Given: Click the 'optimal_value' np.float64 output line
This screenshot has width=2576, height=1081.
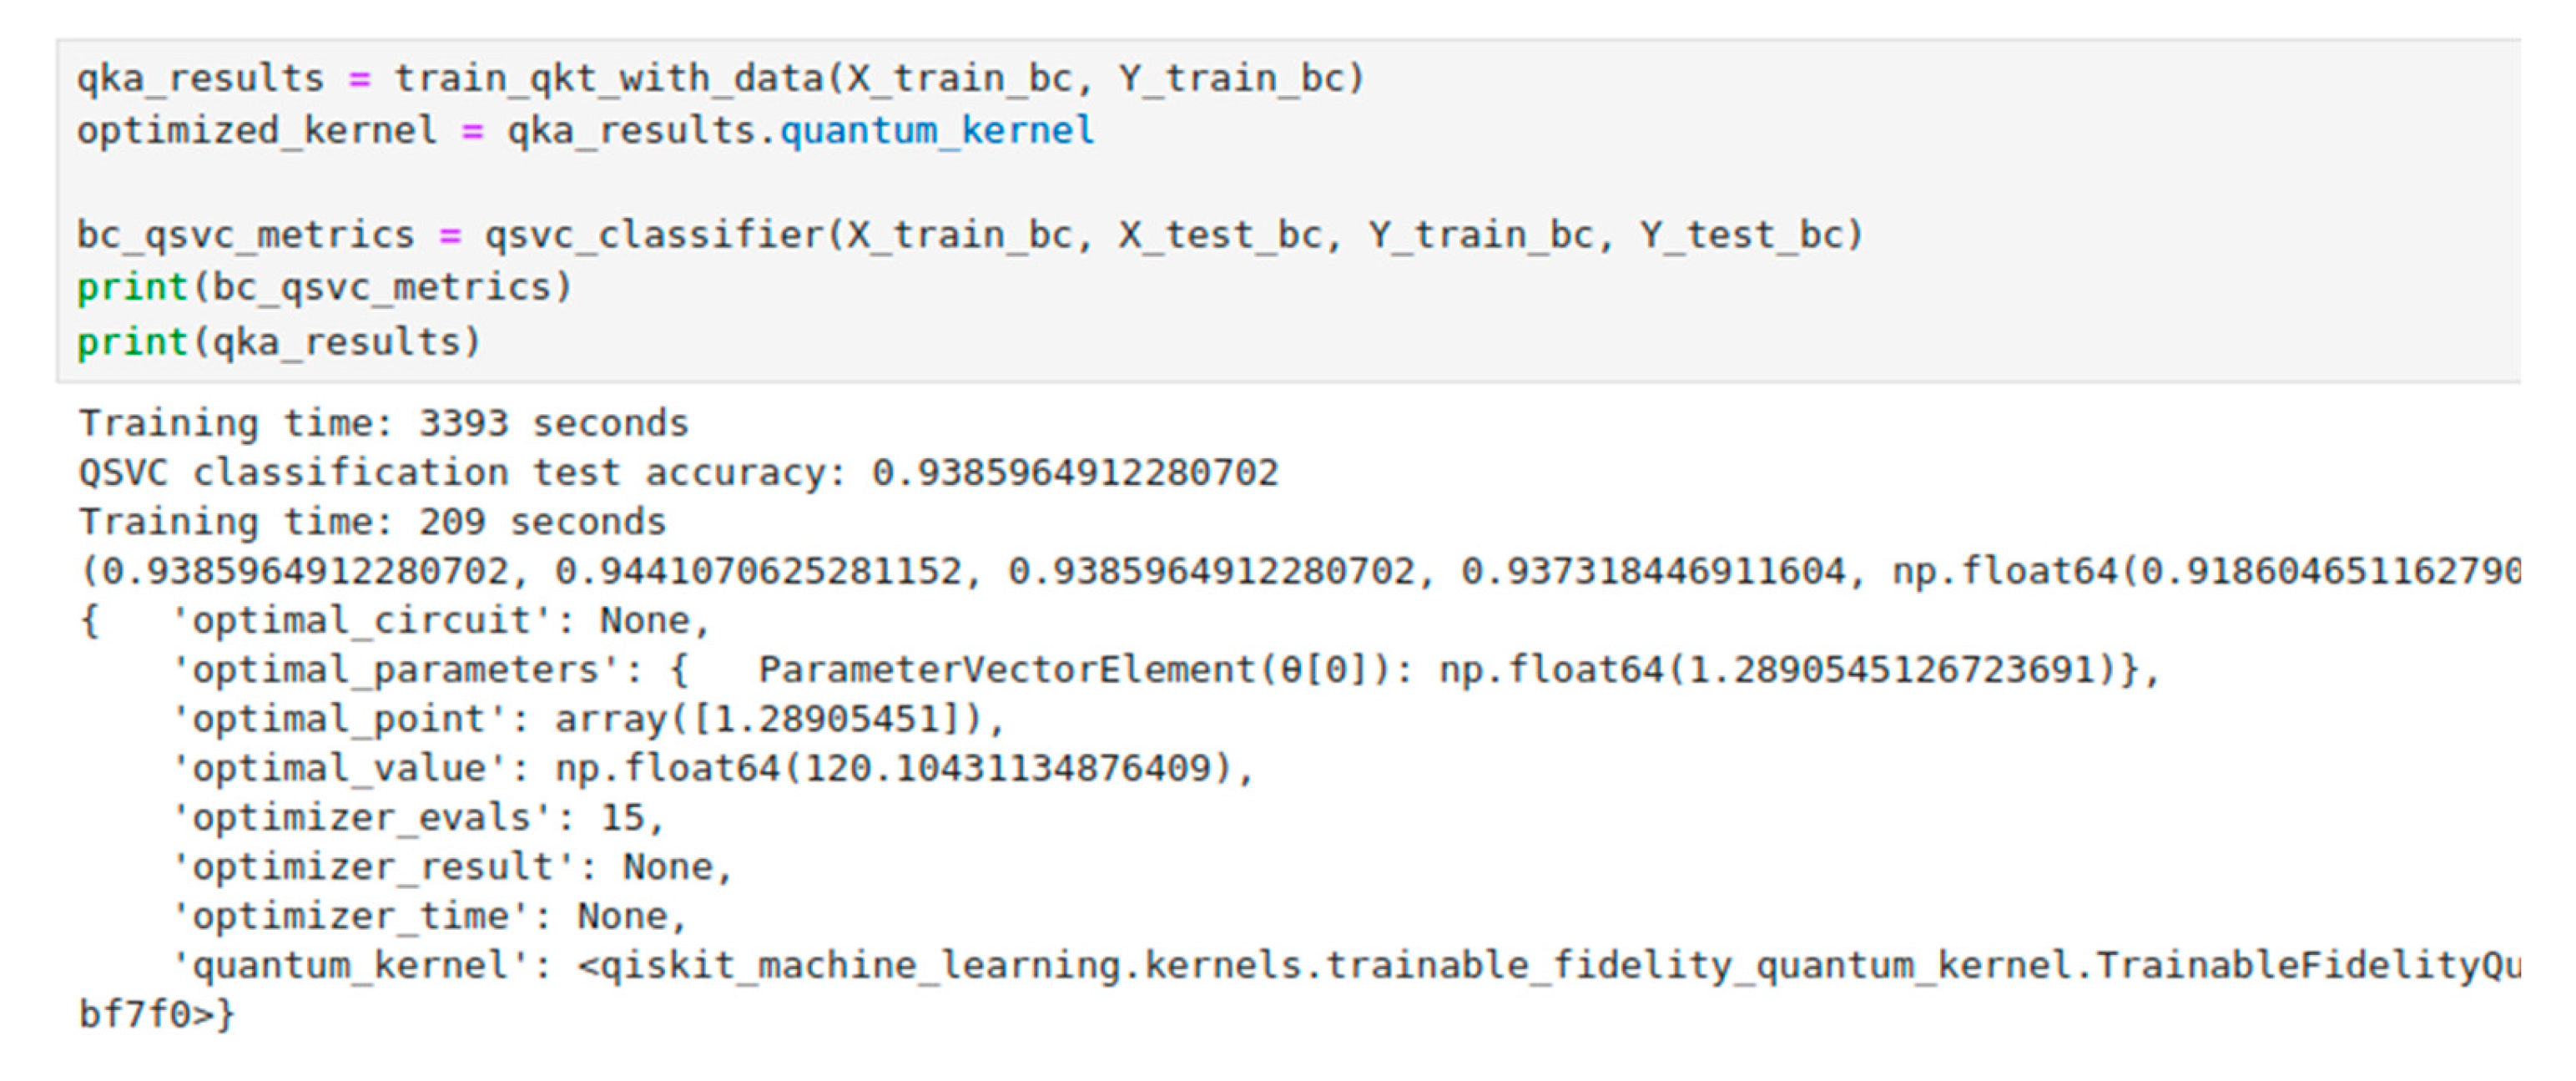Looking at the screenshot, I should point(712,768).
